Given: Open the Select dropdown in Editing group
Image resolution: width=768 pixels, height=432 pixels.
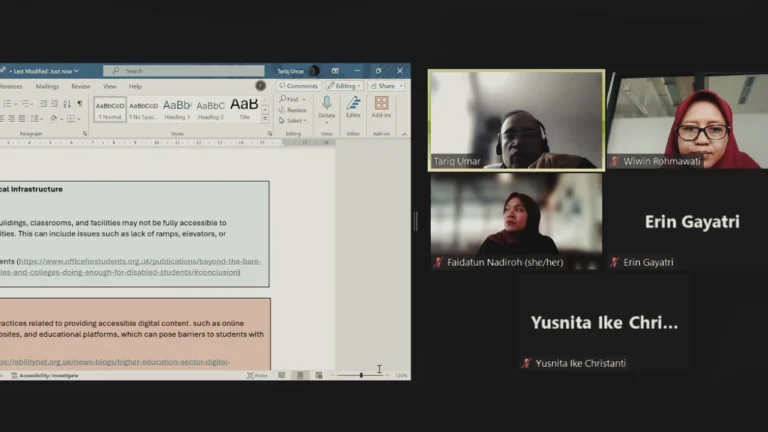Looking at the screenshot, I should point(294,120).
